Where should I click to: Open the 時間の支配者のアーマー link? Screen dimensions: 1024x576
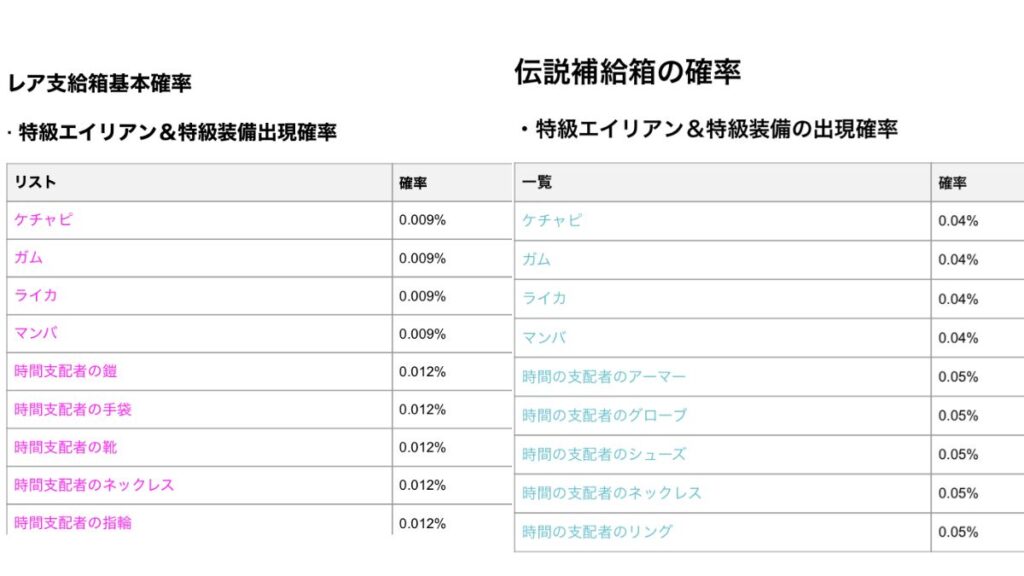[x=604, y=376]
